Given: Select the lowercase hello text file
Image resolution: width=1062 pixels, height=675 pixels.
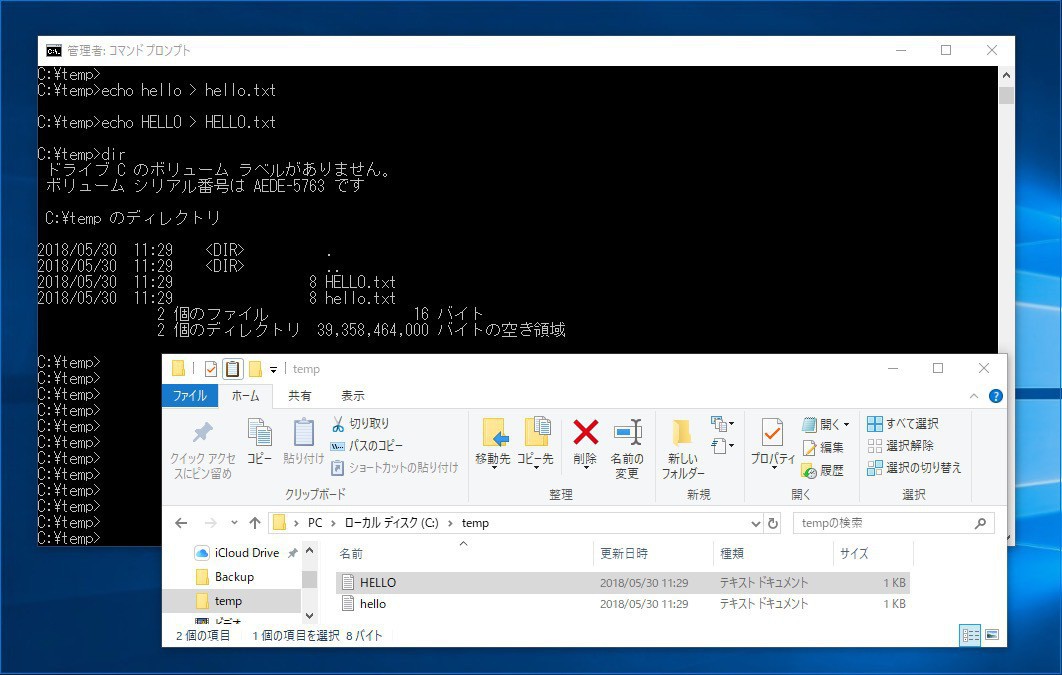Looking at the screenshot, I should tap(372, 604).
